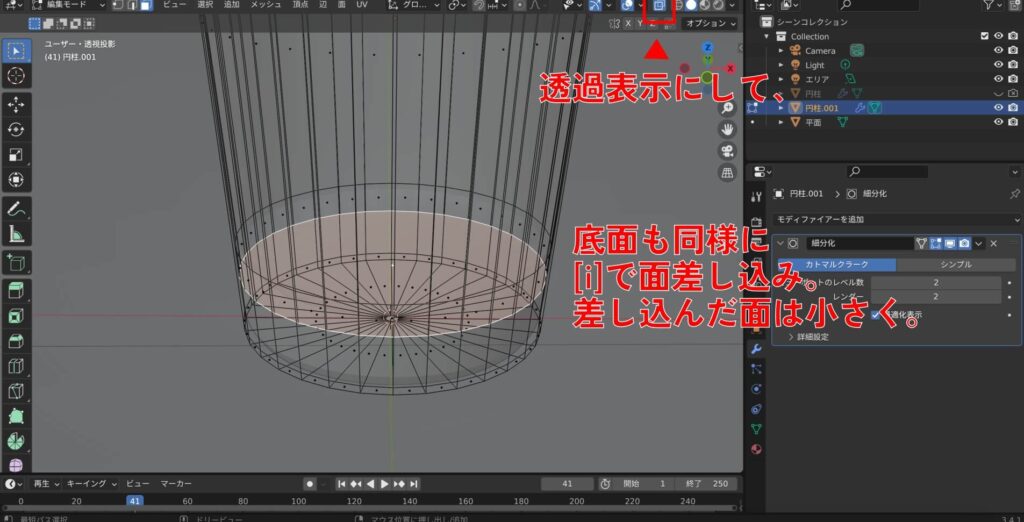Select the Annotate pencil tool
Screen dimensions: 1024x522
click(x=16, y=209)
